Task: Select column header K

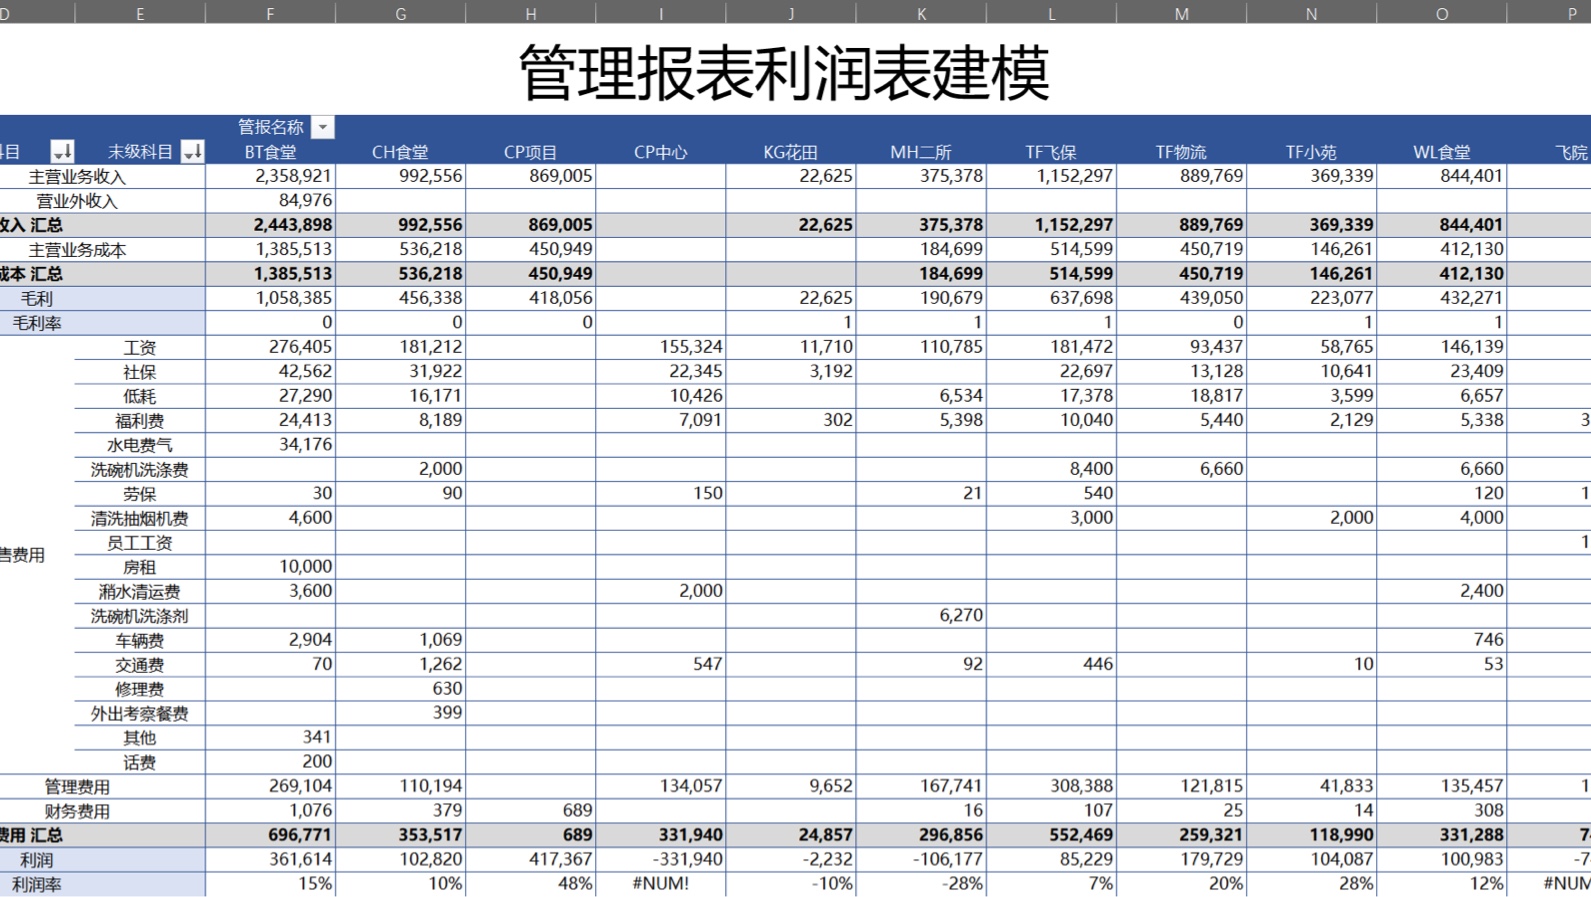Action: pos(921,13)
